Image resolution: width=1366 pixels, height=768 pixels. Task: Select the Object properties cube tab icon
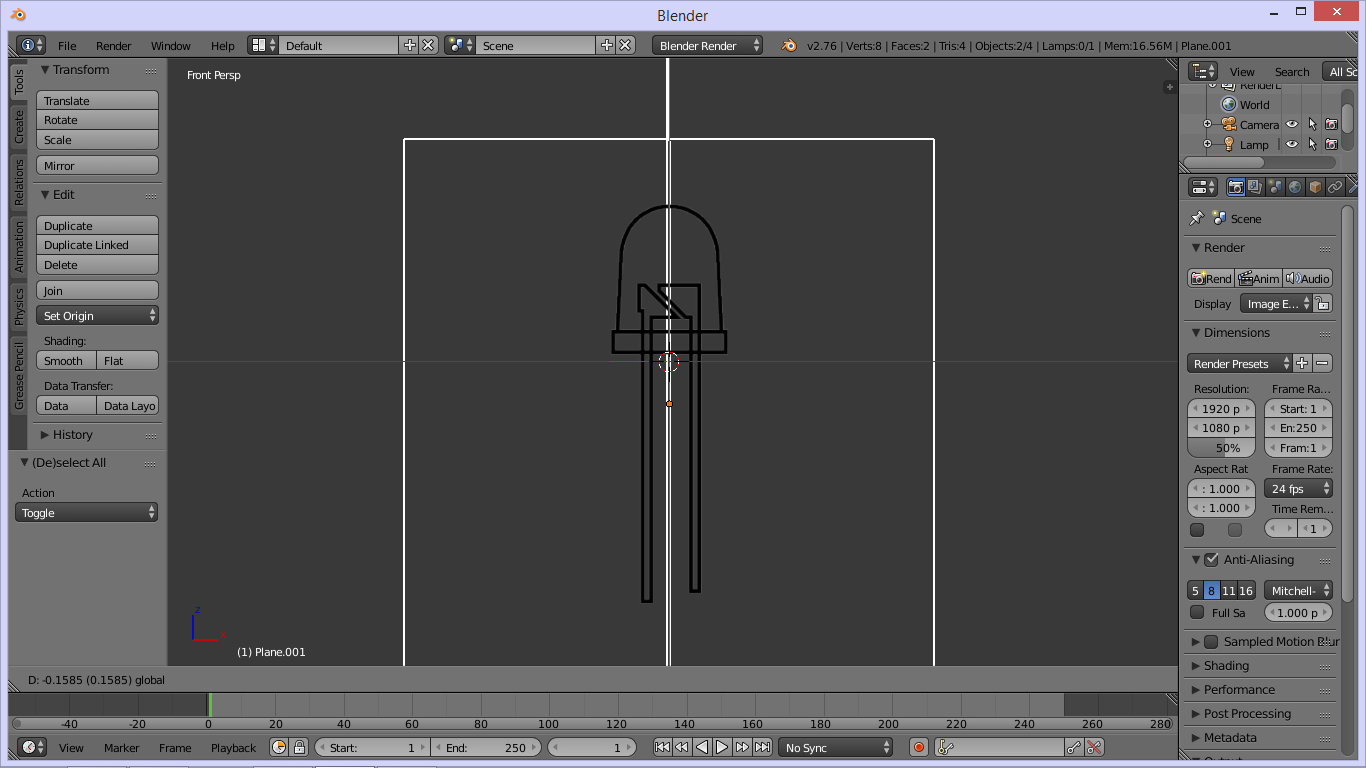point(1315,187)
